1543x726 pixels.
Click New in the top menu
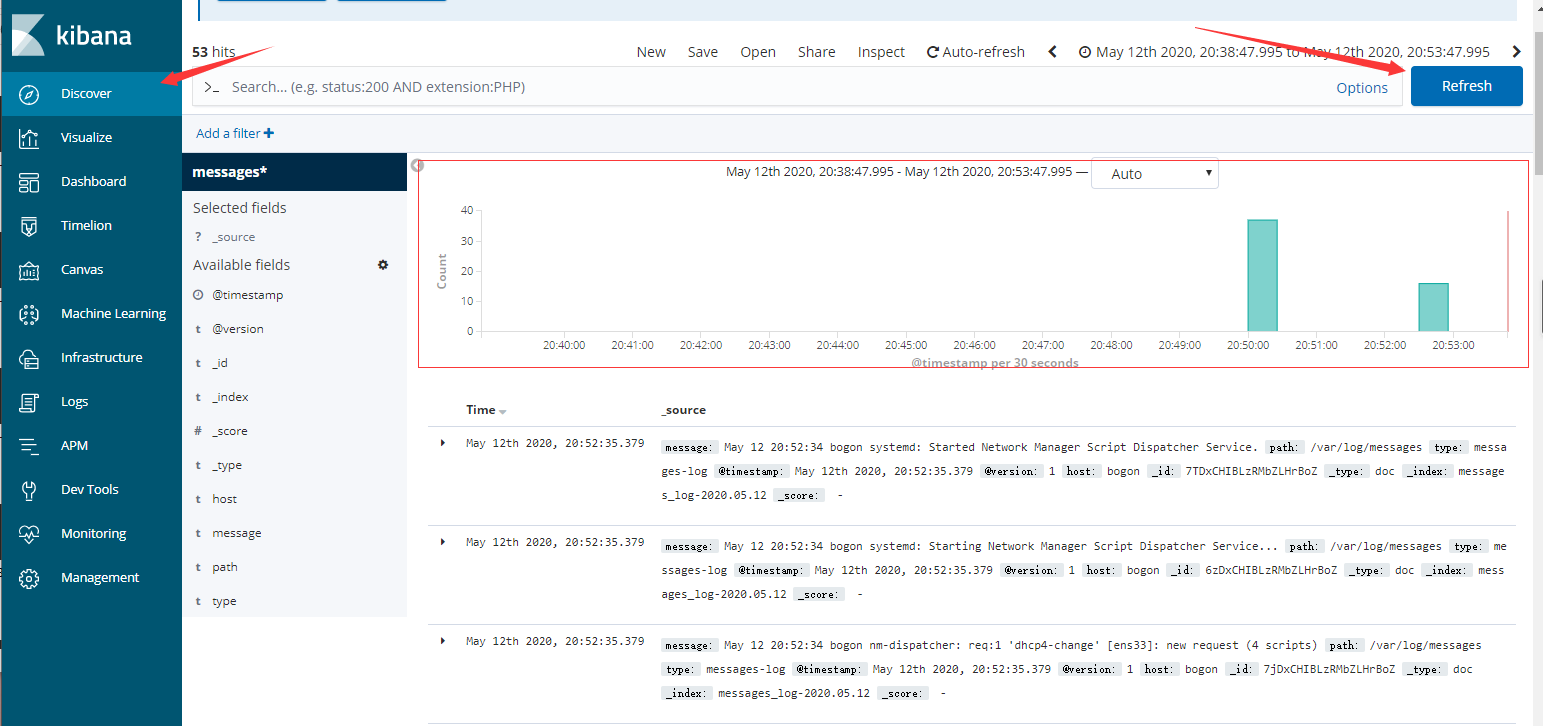pos(651,52)
